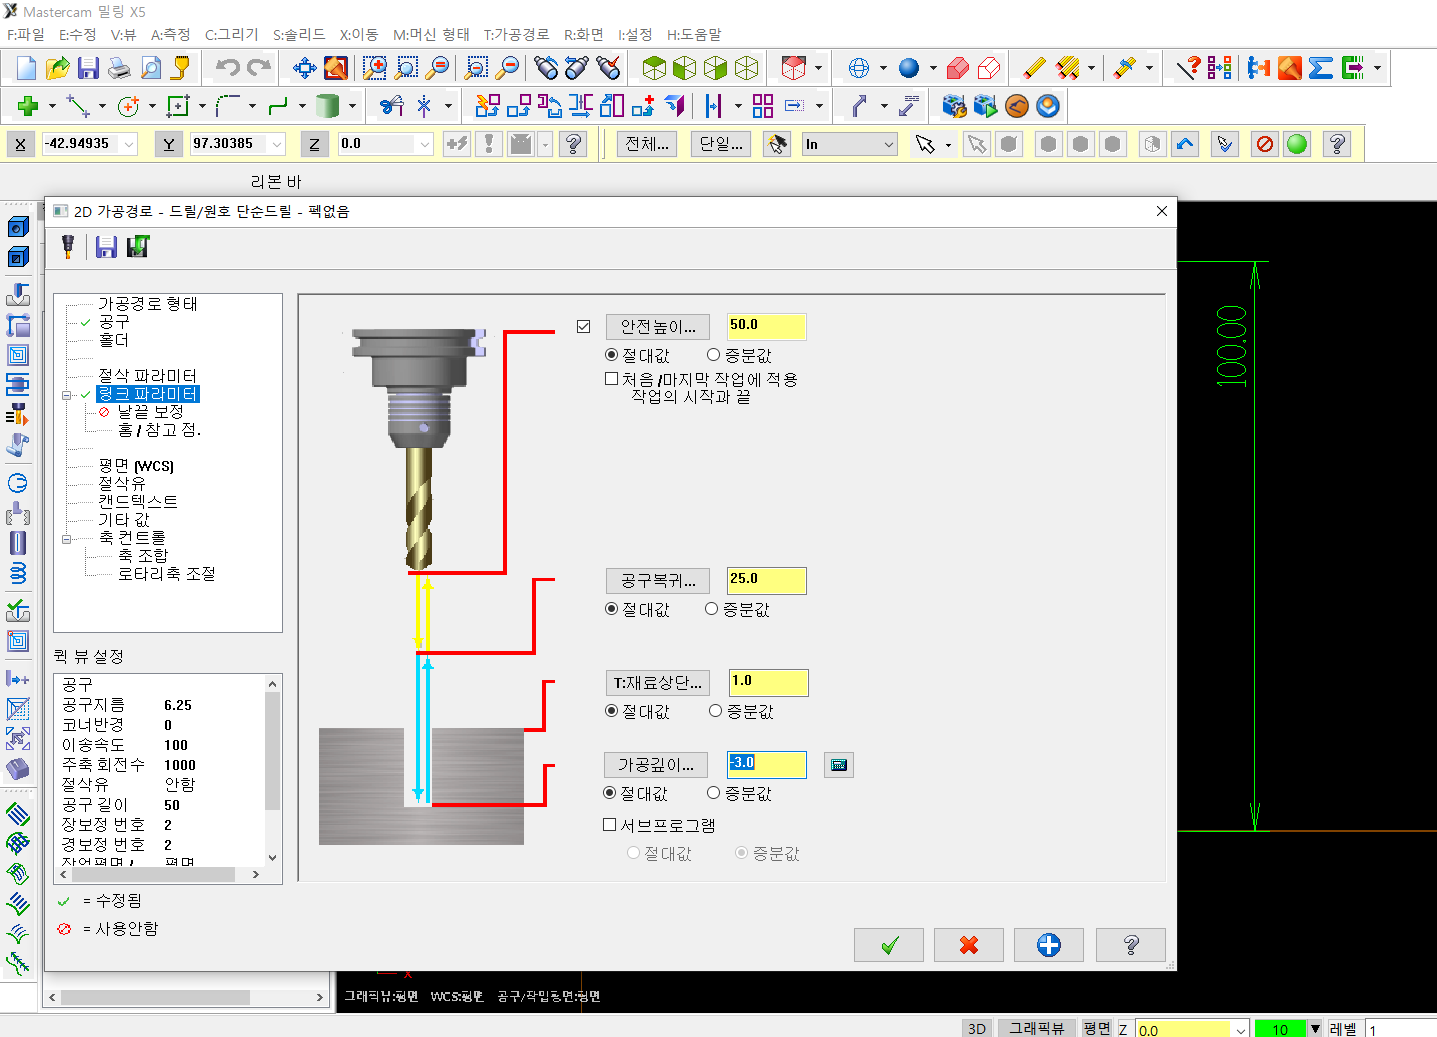The height and width of the screenshot is (1037, 1437).
Task: Select 절대값 radio under 가공깊이
Action: [x=610, y=793]
